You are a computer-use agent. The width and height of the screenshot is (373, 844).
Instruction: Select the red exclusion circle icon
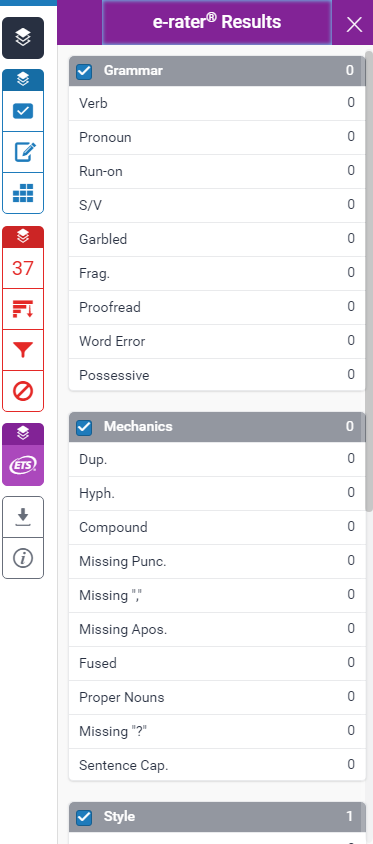(x=23, y=391)
